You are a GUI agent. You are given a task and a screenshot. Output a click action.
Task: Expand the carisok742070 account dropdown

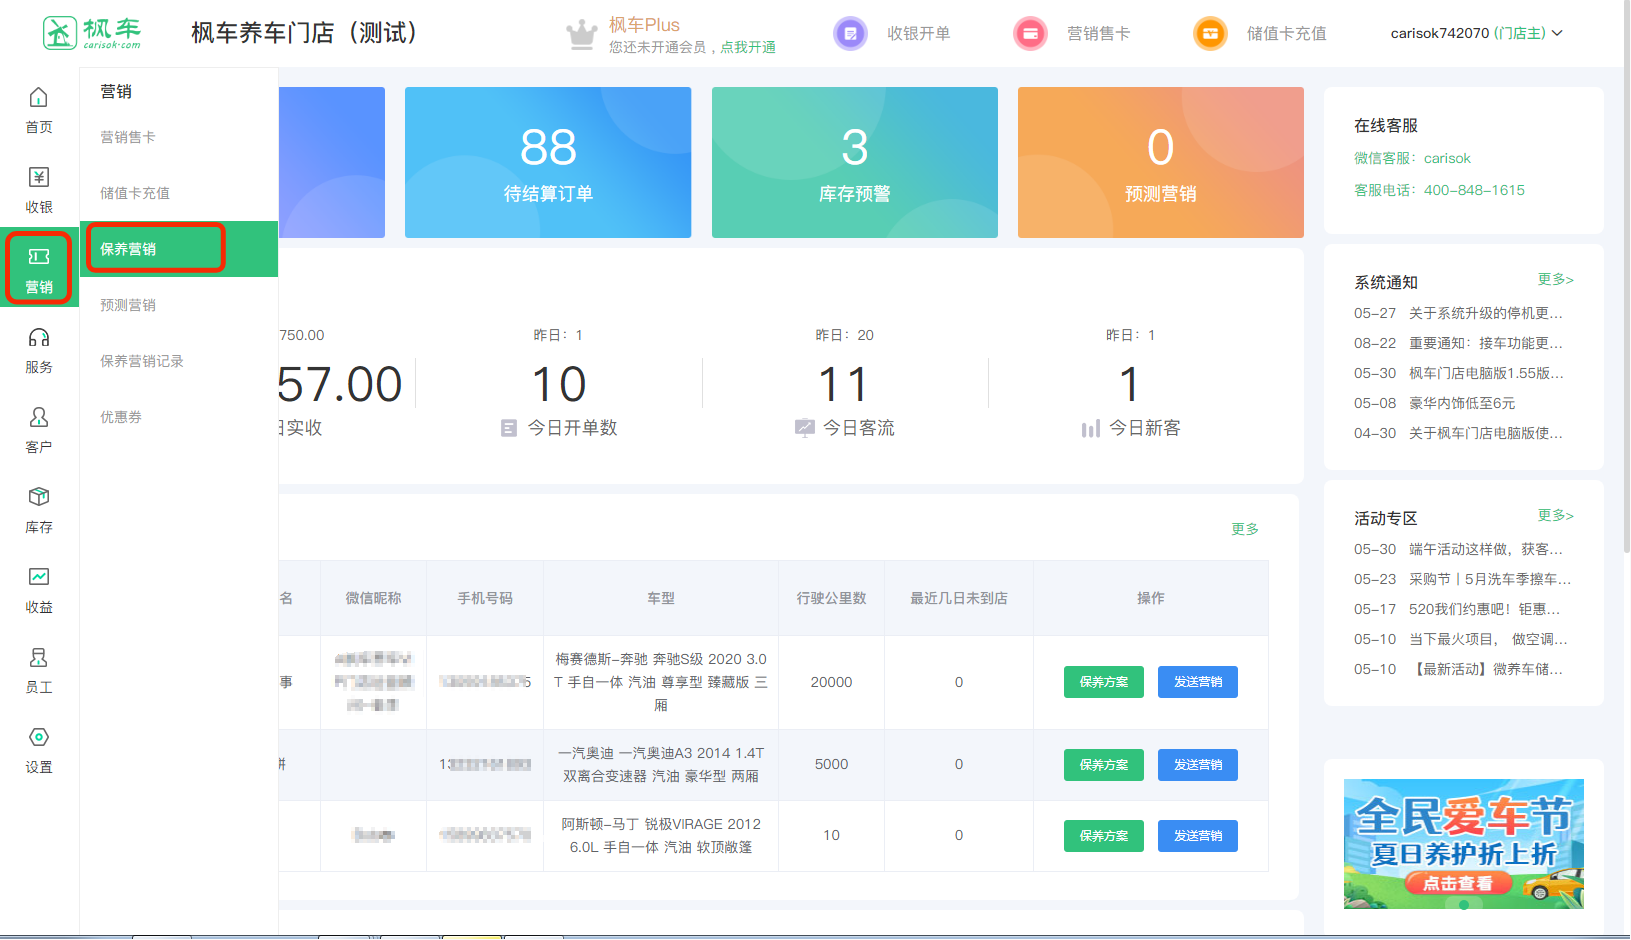pyautogui.click(x=1476, y=33)
